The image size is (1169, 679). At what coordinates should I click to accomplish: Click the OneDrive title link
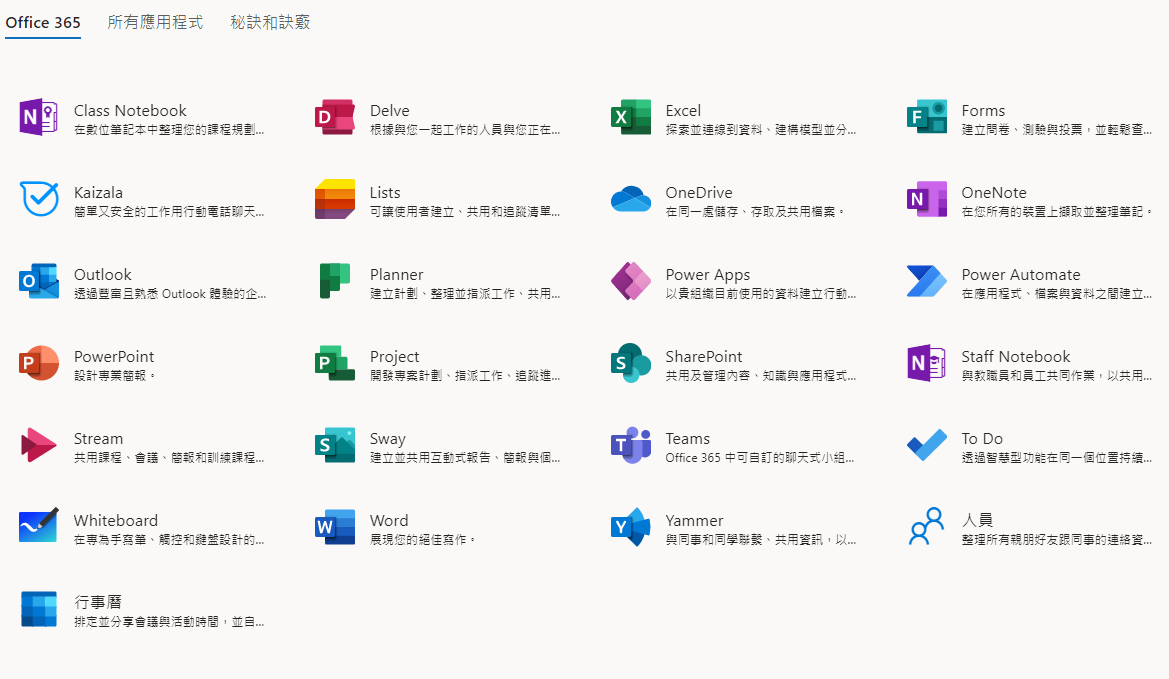coord(699,192)
